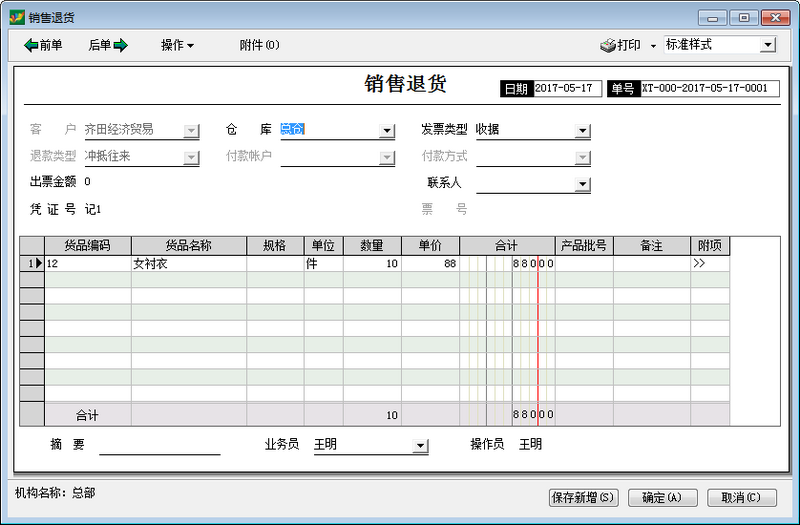Screen dimensions: 800x525
Task: Open the 联系人 contact dropdown
Action: pos(582,184)
